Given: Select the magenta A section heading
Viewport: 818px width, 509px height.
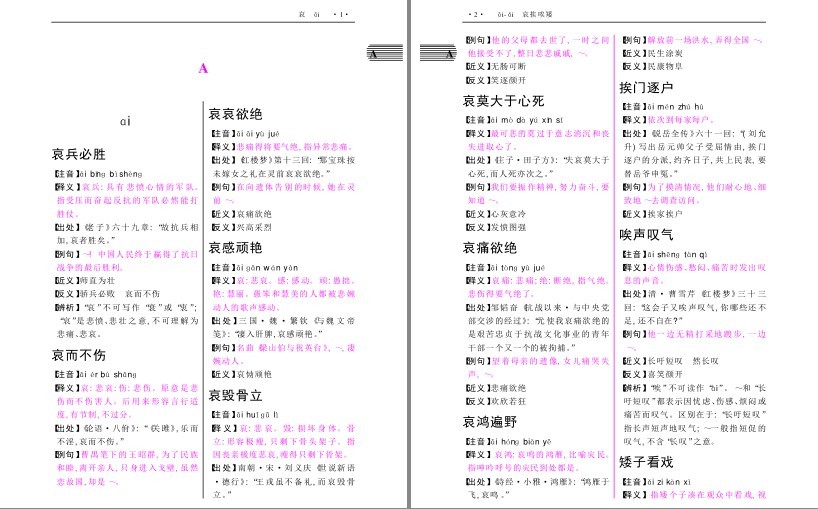Looking at the screenshot, I should pyautogui.click(x=203, y=68).
